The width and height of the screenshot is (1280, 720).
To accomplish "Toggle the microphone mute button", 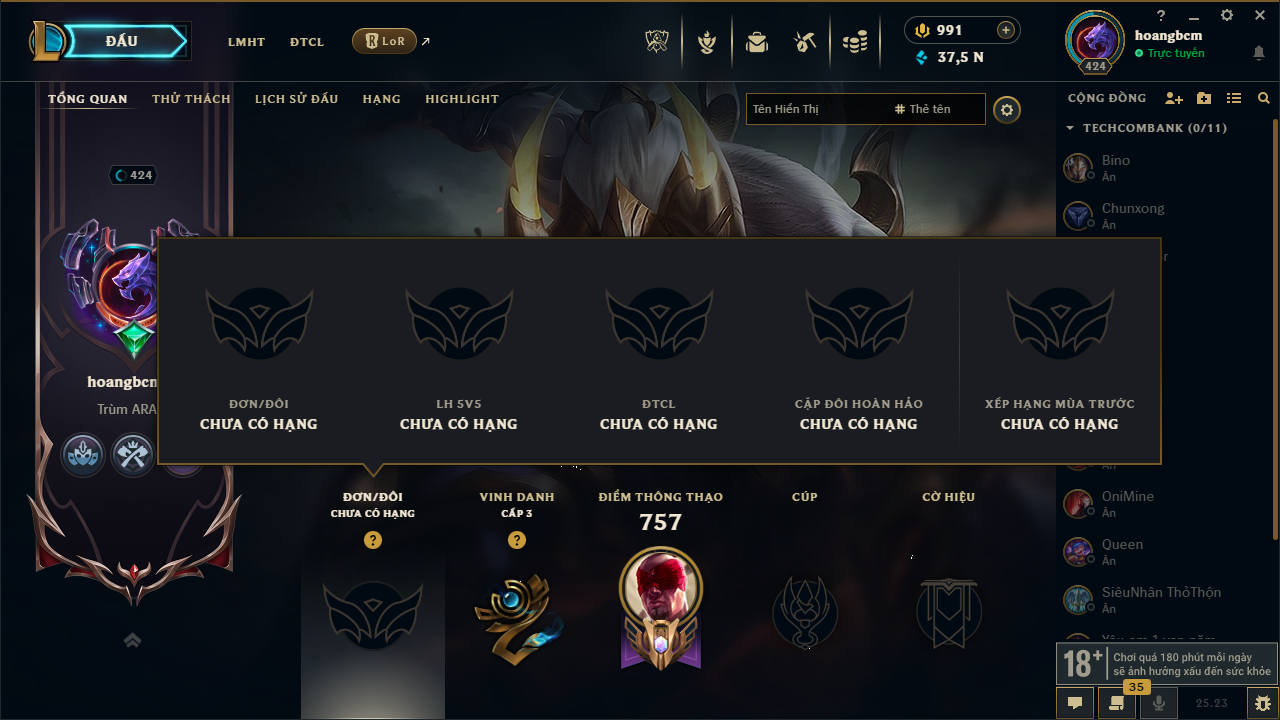I will click(x=1159, y=703).
